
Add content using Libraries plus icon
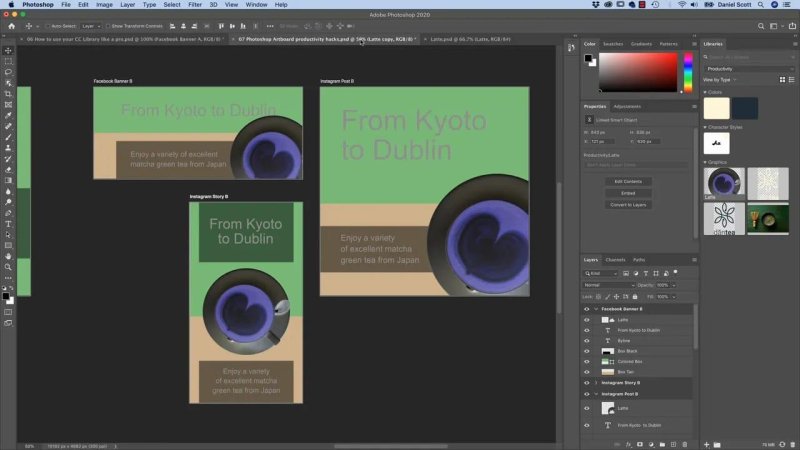coord(707,444)
